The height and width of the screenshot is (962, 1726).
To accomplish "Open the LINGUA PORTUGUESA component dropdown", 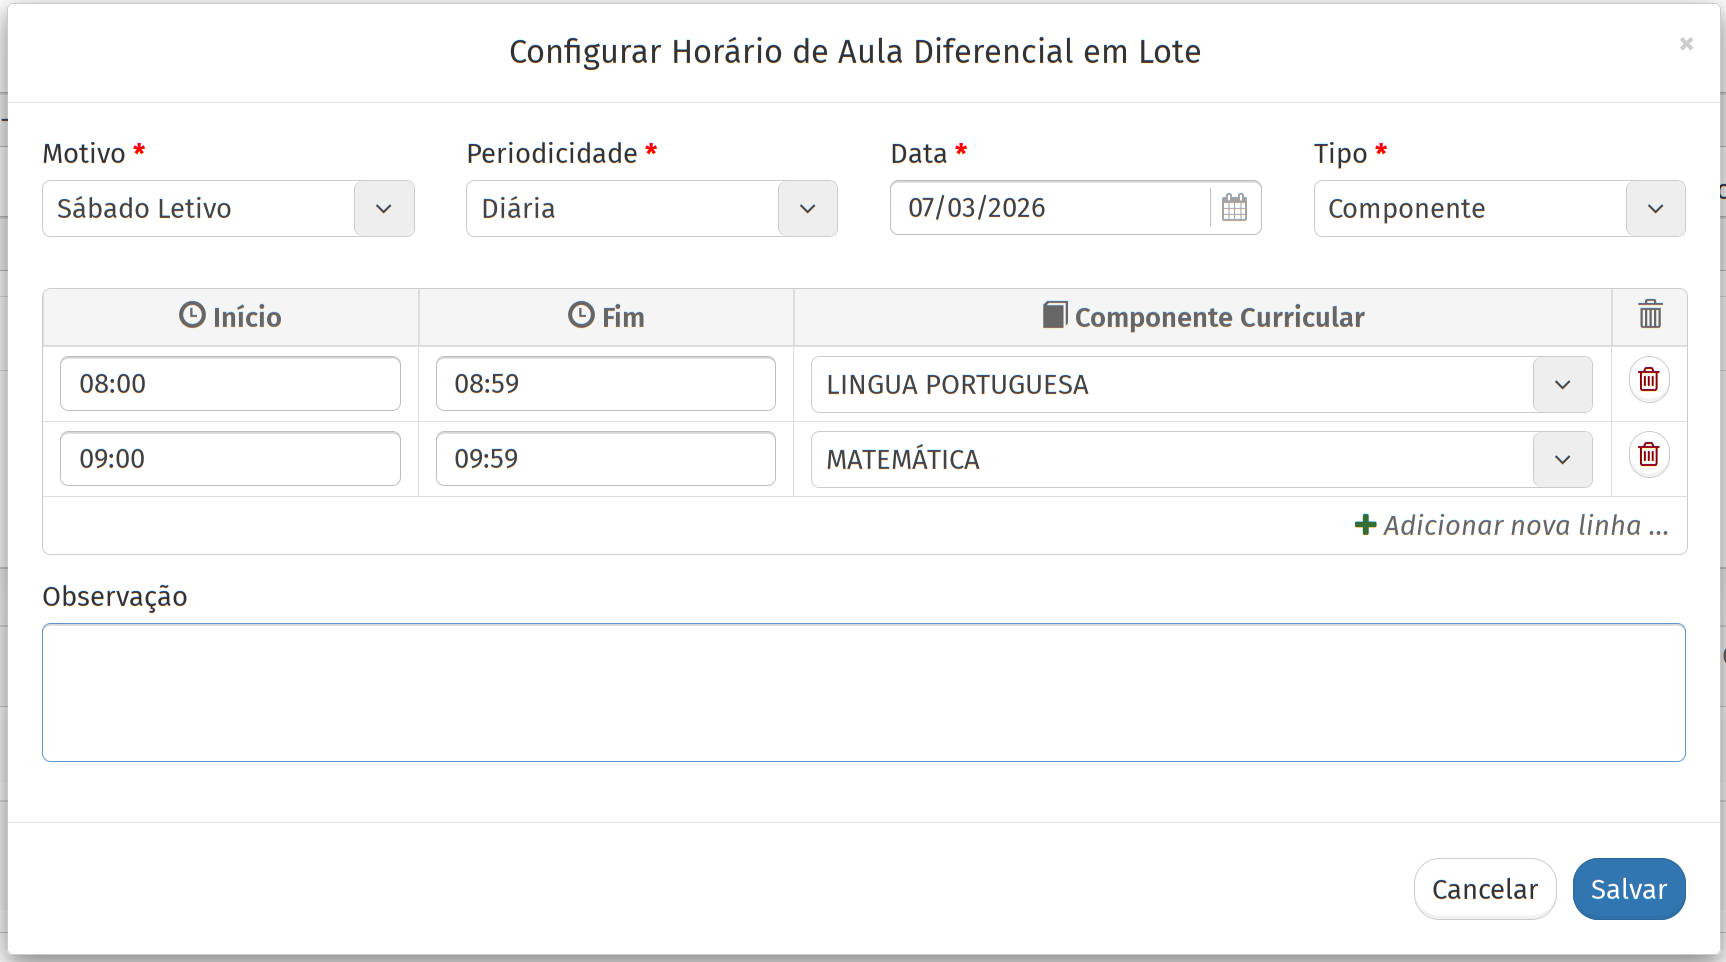I will [1563, 385].
